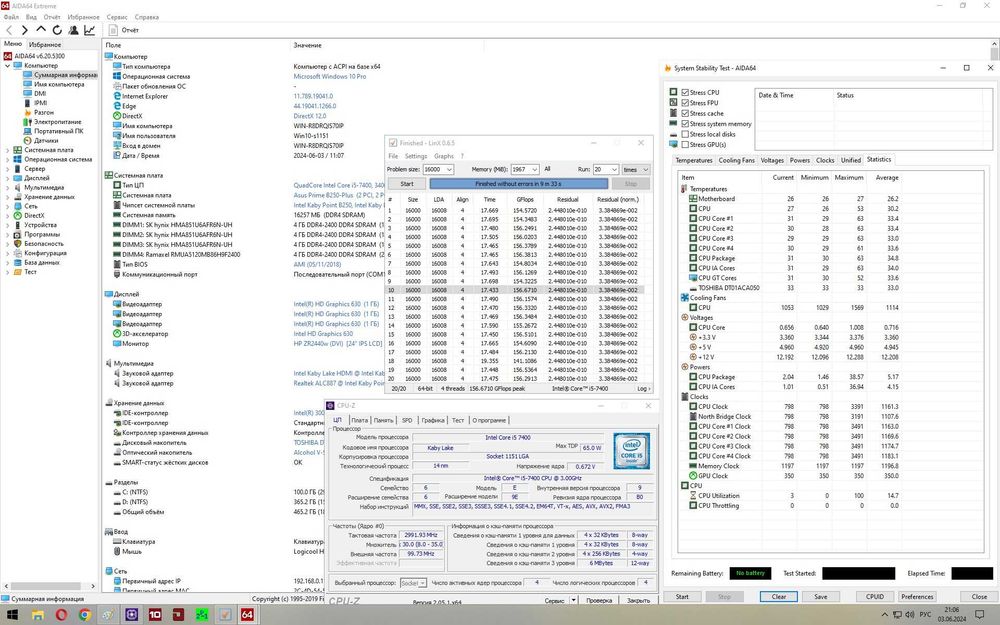
Task: Click the Устройства icon in left tree
Action: (x=18, y=225)
